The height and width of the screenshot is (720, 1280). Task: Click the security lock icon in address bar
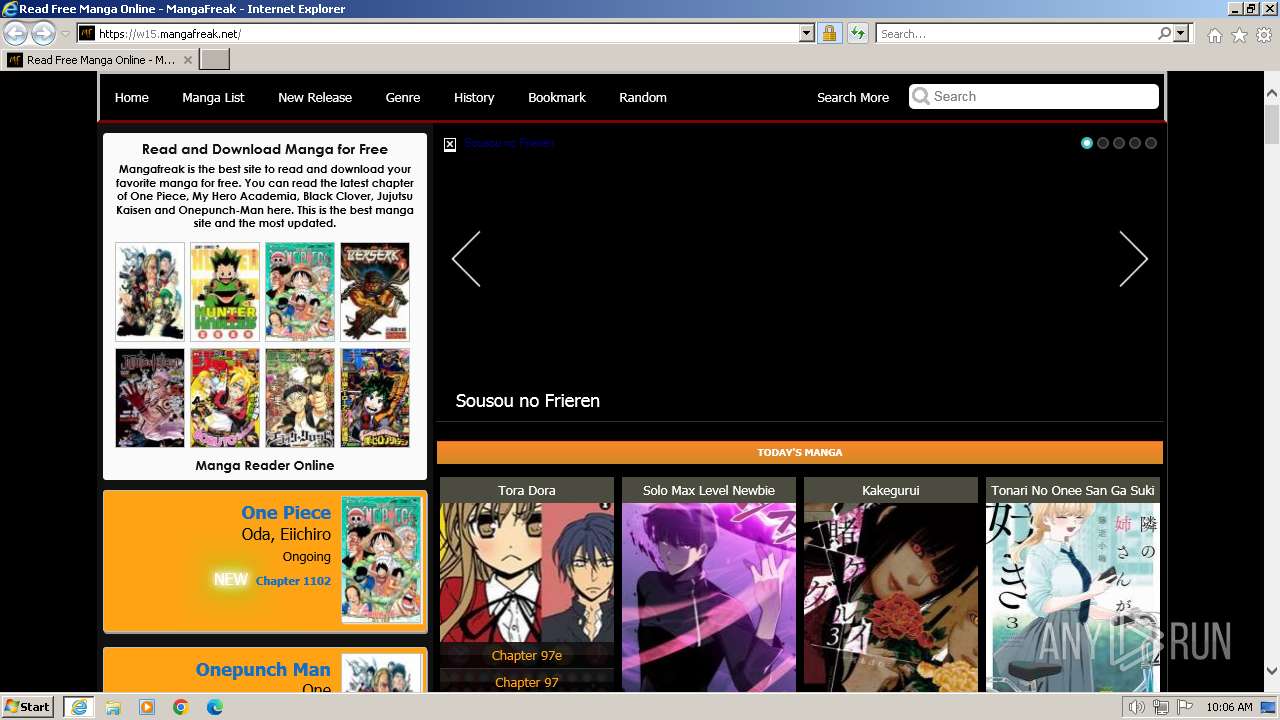[829, 33]
